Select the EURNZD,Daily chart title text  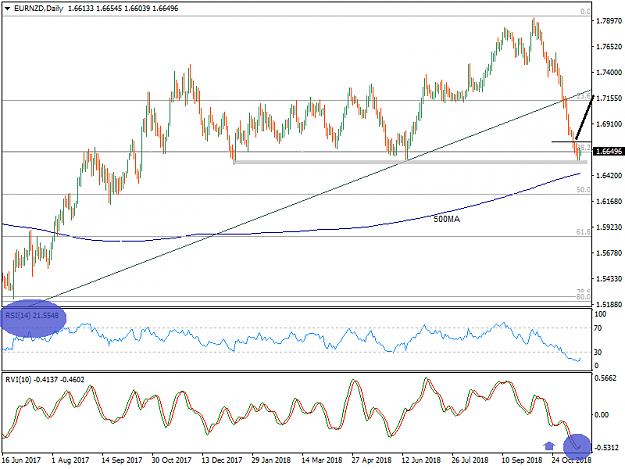tap(39, 8)
